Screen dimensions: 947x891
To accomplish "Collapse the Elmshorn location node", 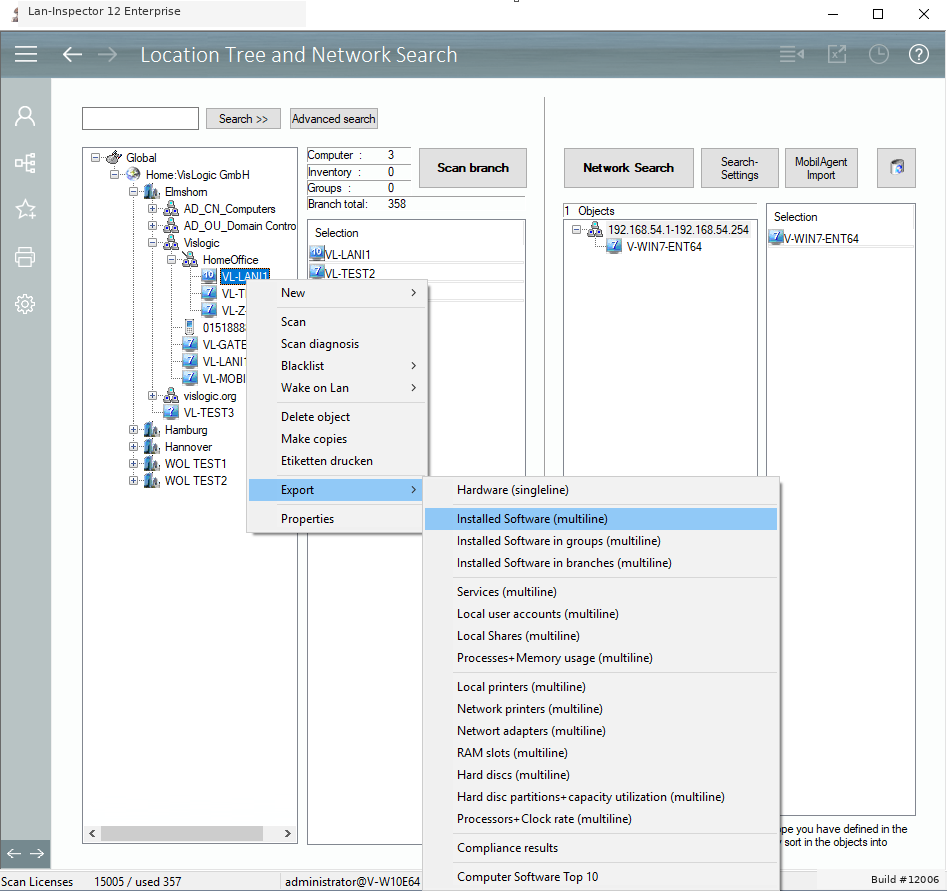I will [x=133, y=191].
